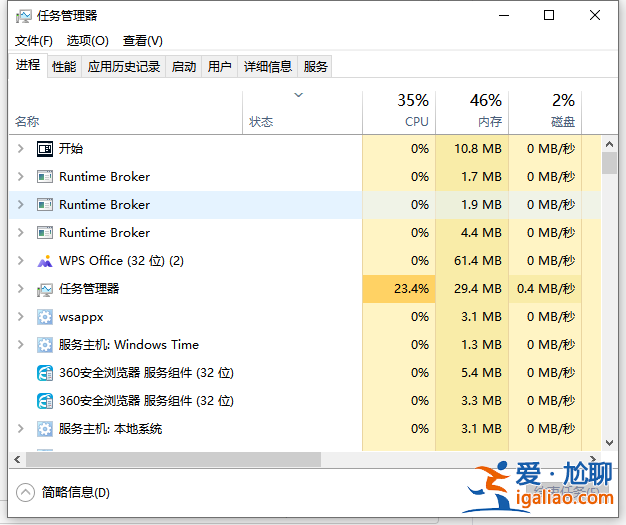Sort by the 35% CPU column header

(x=399, y=113)
